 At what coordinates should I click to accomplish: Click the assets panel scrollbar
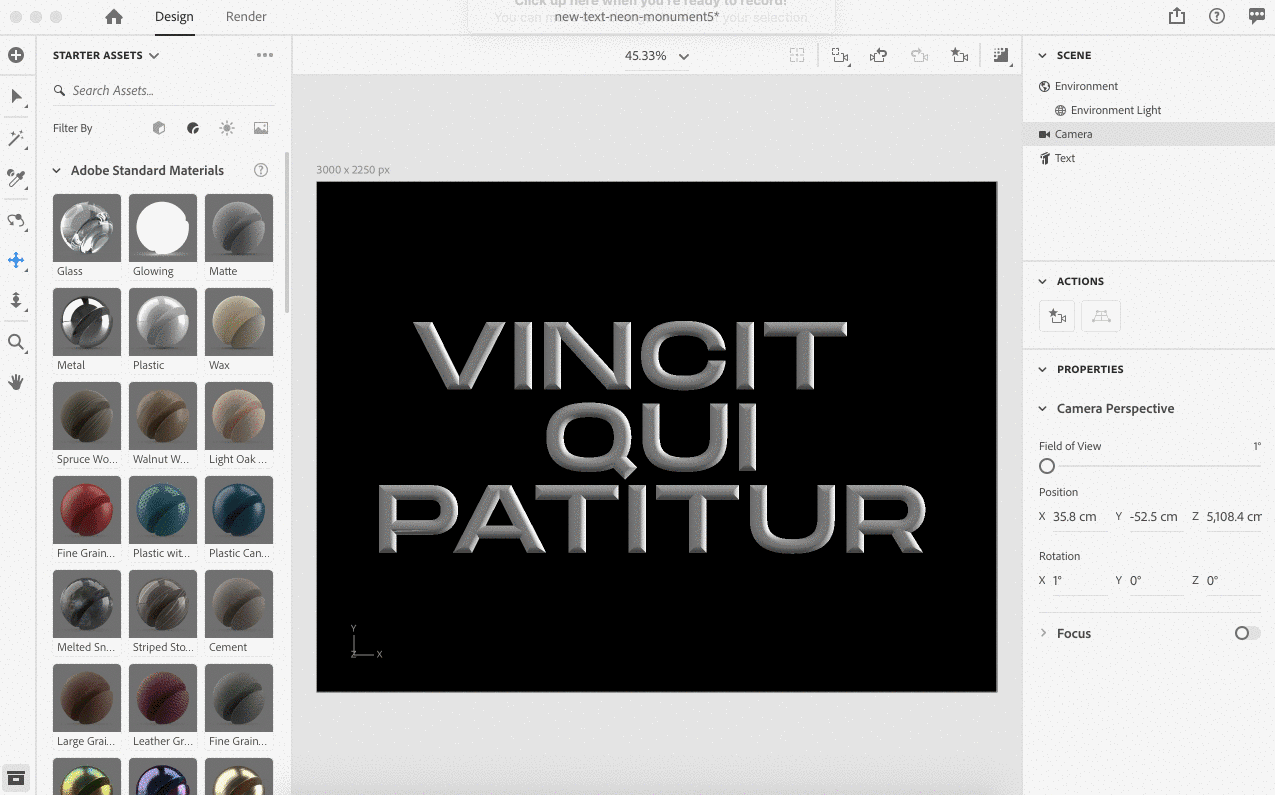click(288, 232)
